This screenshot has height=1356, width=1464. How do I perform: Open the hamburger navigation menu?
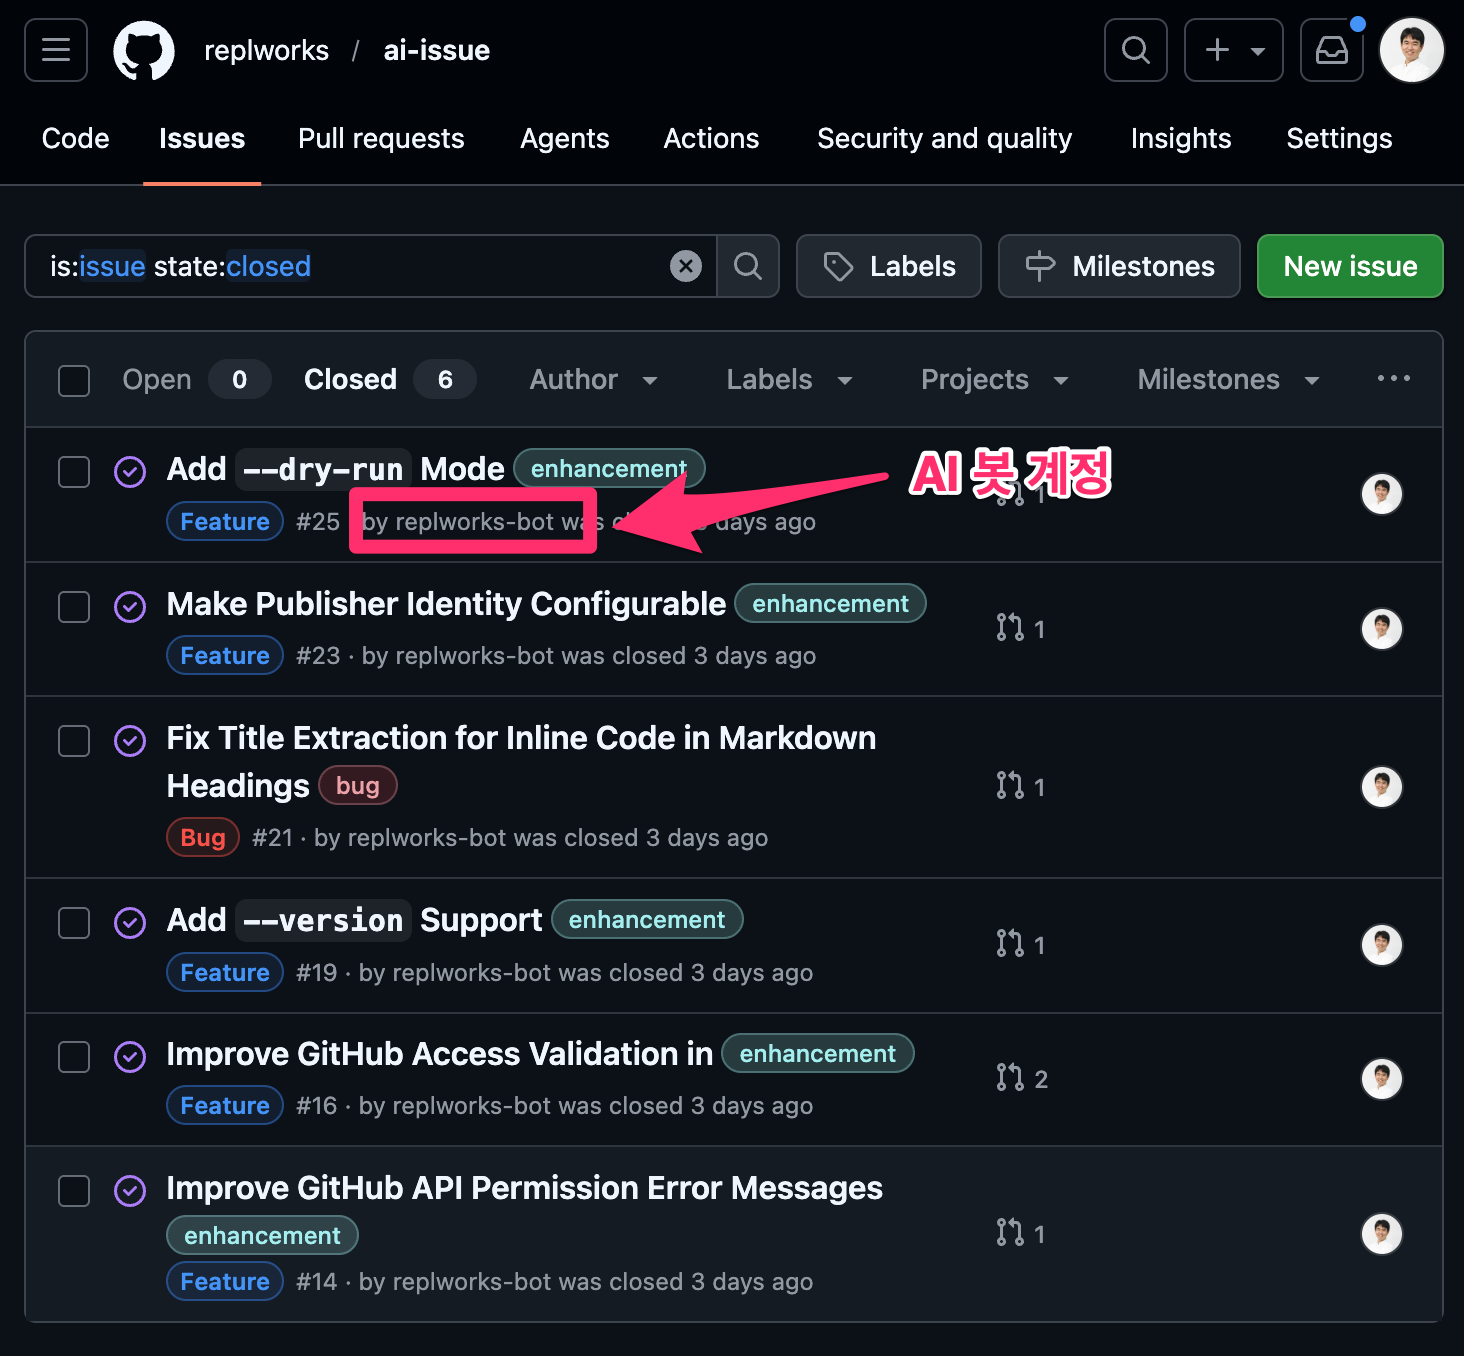[56, 50]
